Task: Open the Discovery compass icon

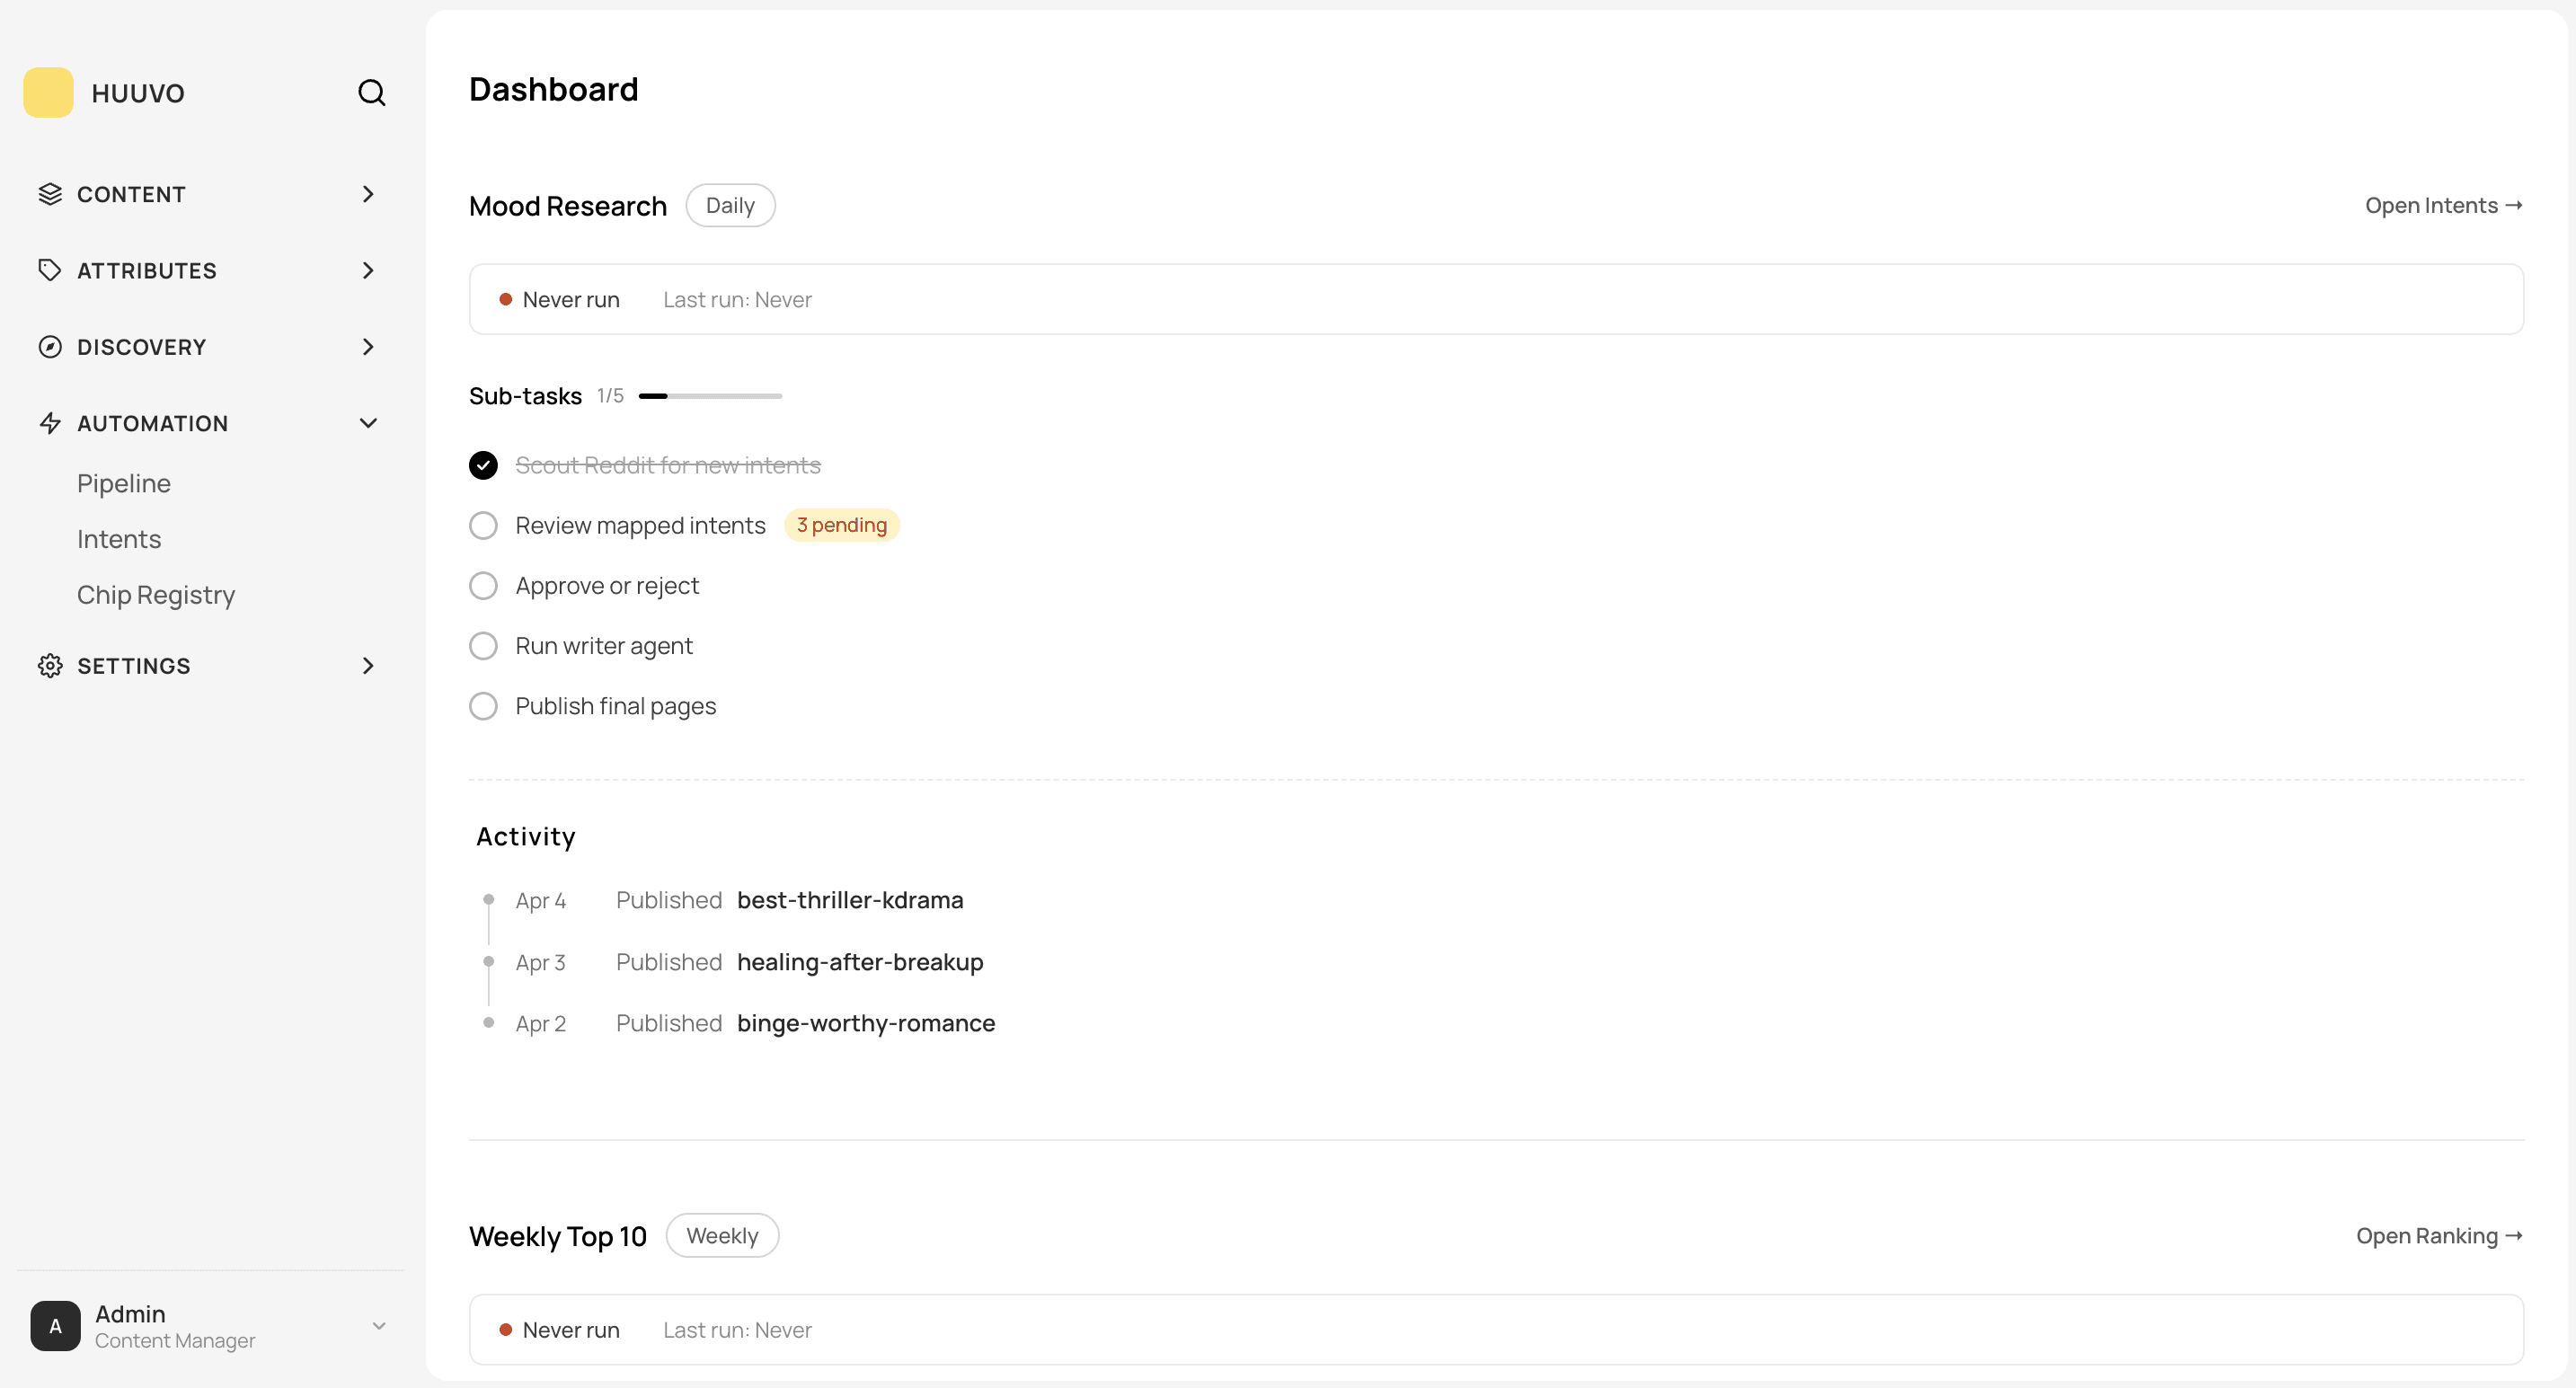Action: [x=51, y=346]
